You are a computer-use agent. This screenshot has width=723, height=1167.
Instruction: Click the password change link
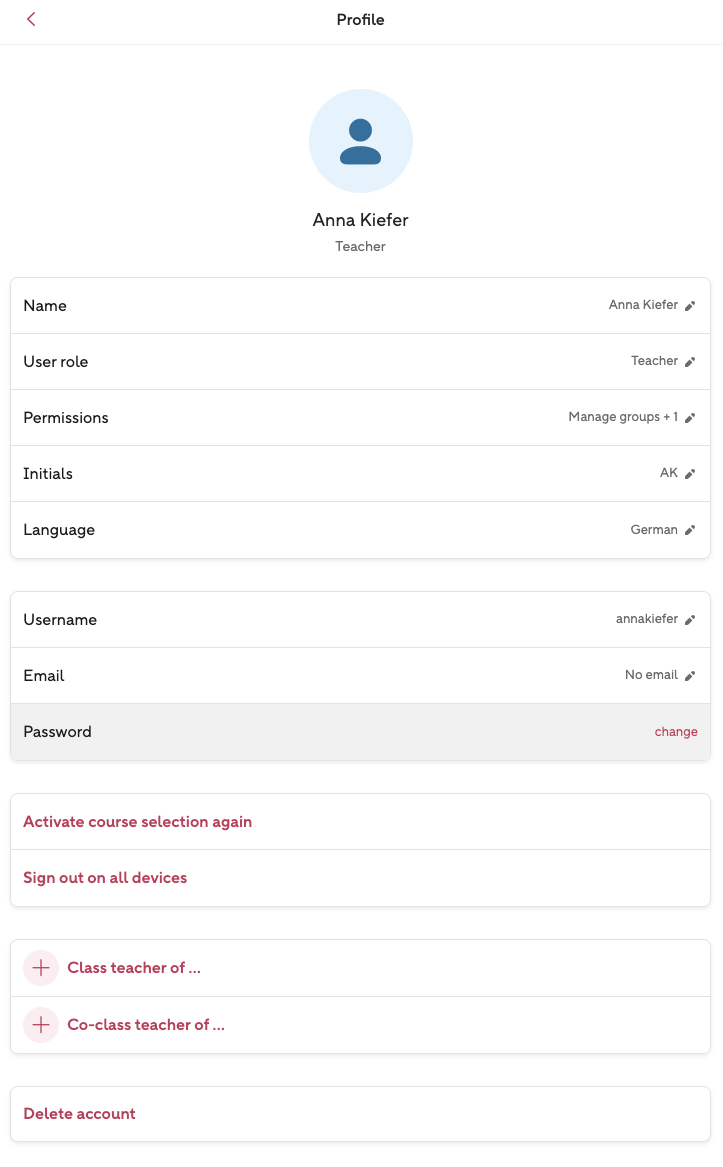(x=676, y=732)
